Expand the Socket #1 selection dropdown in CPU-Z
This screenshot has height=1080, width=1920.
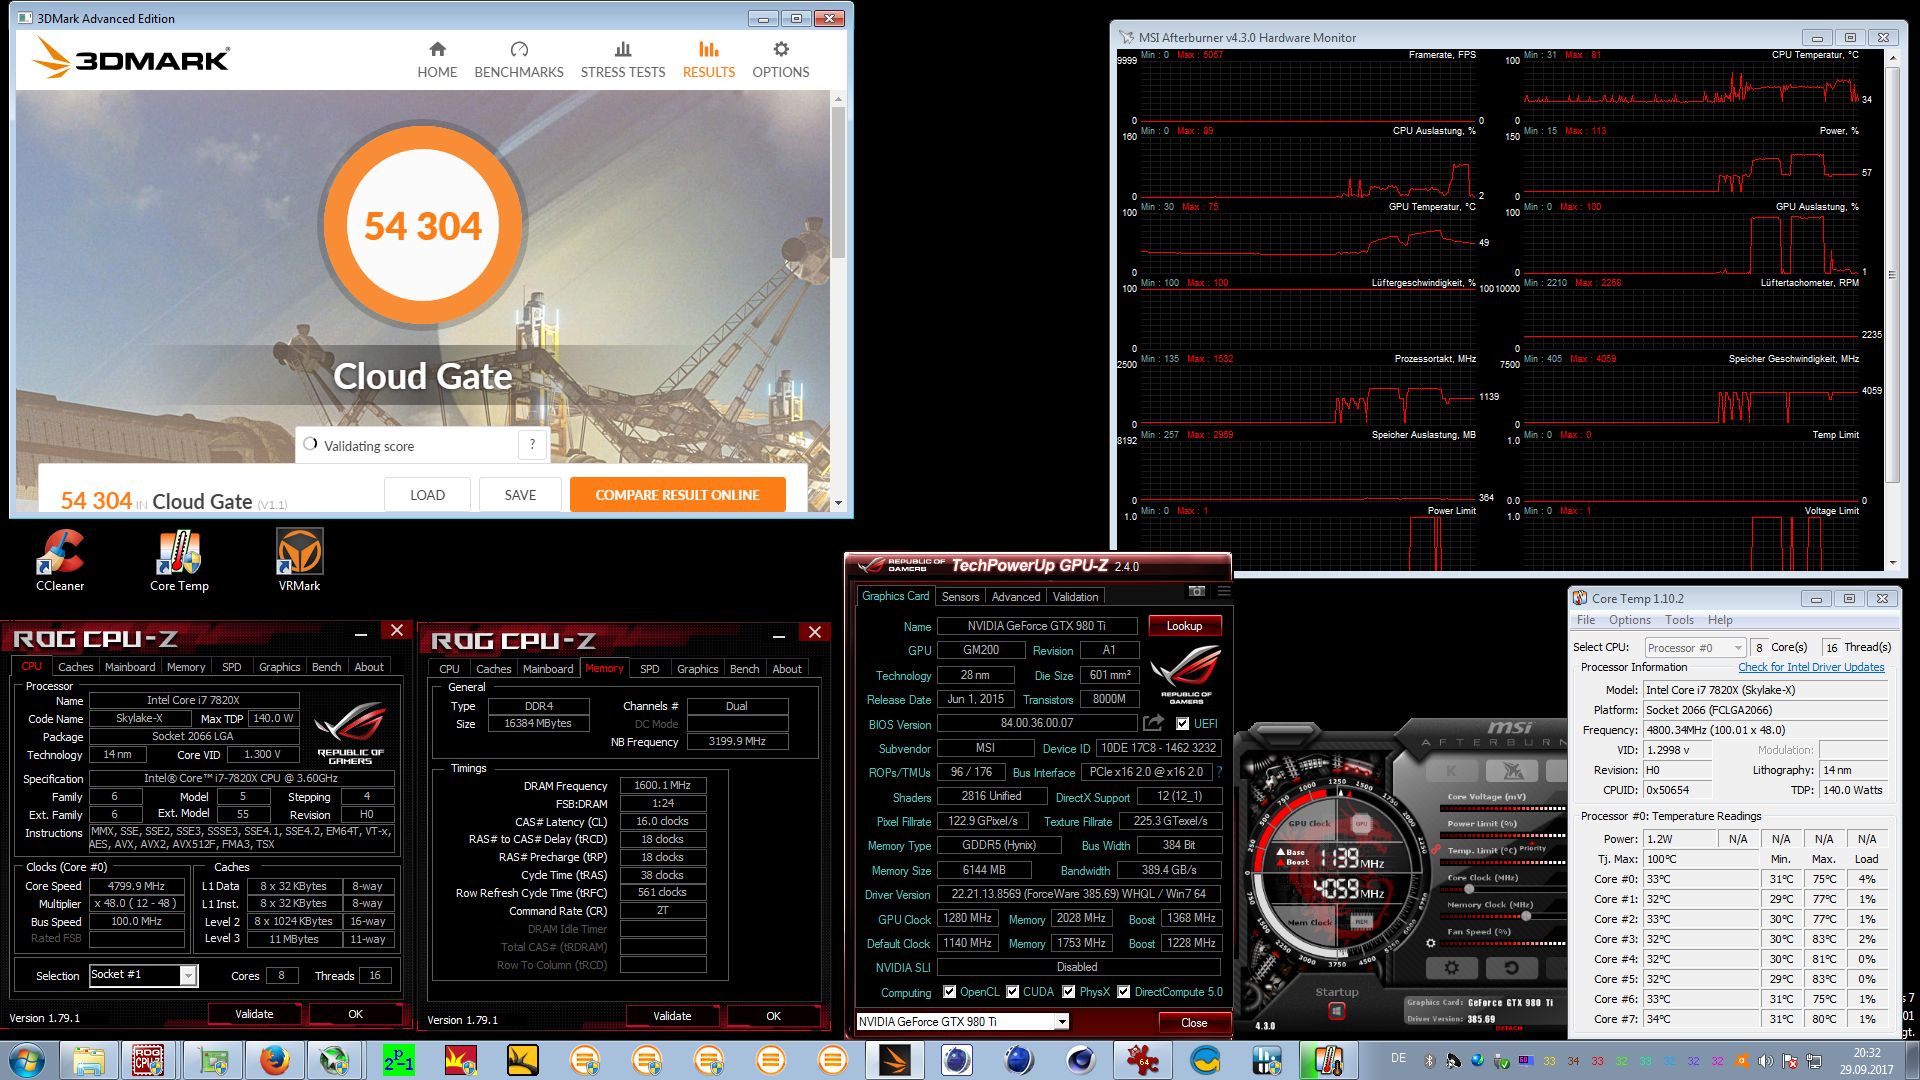(187, 975)
